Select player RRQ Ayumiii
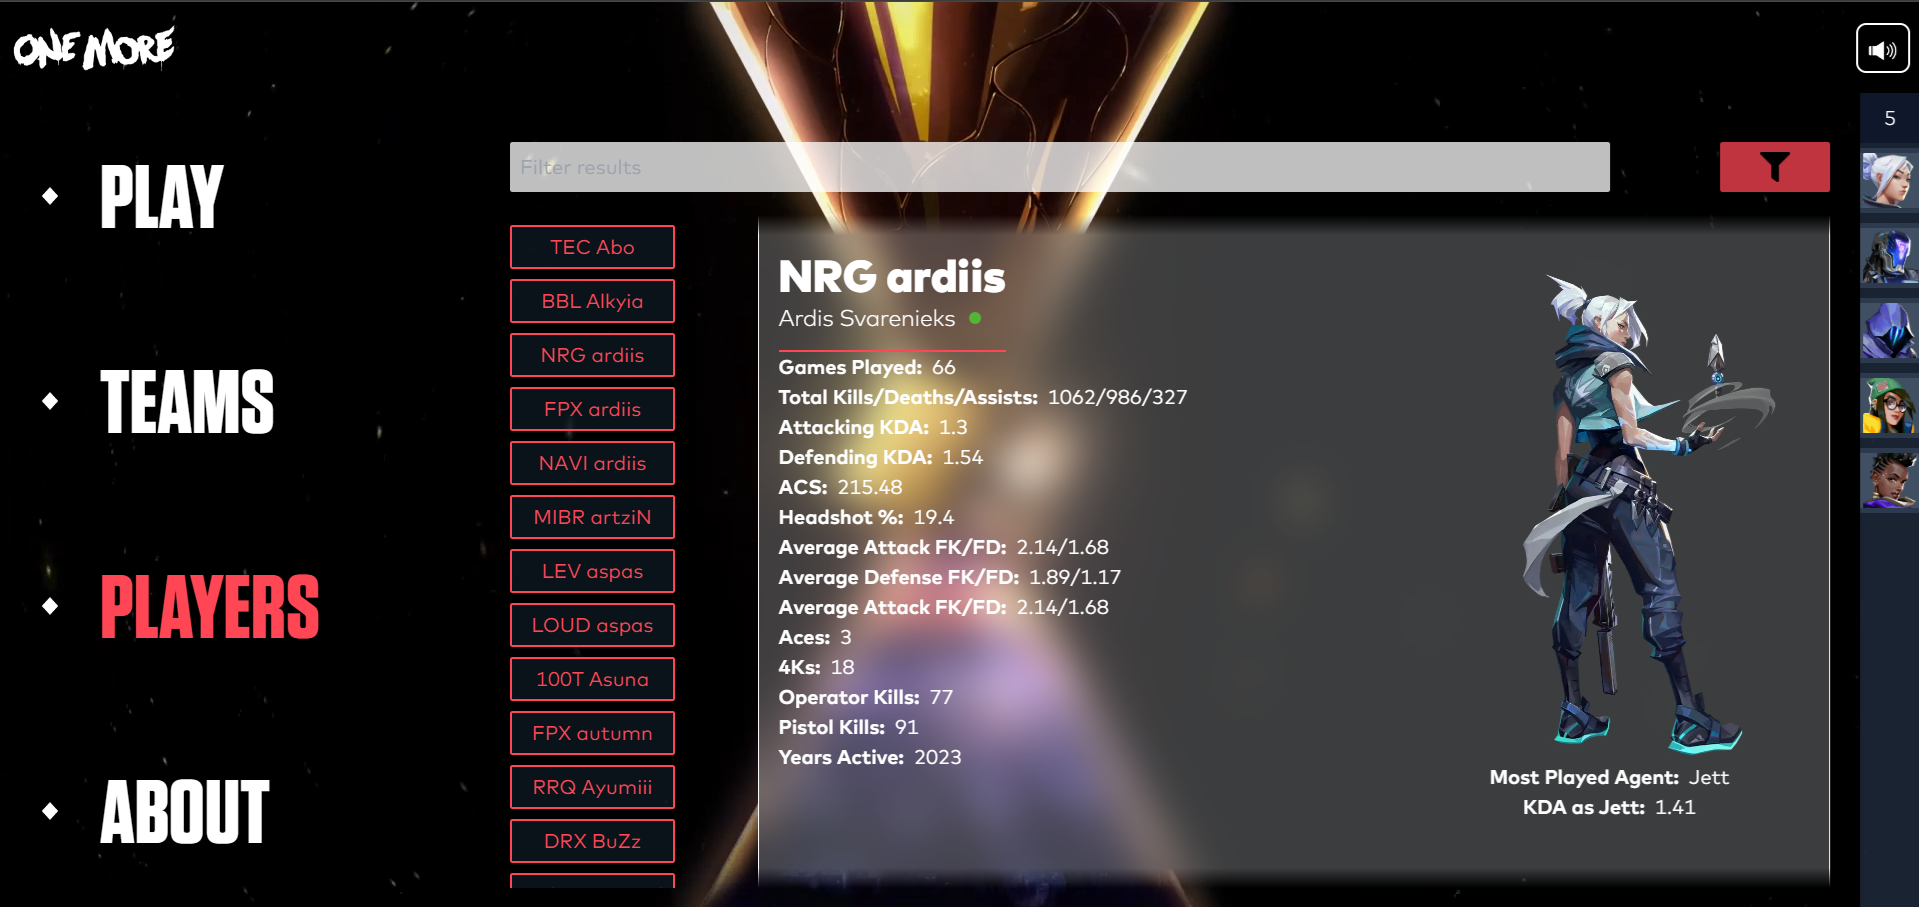 (x=592, y=787)
